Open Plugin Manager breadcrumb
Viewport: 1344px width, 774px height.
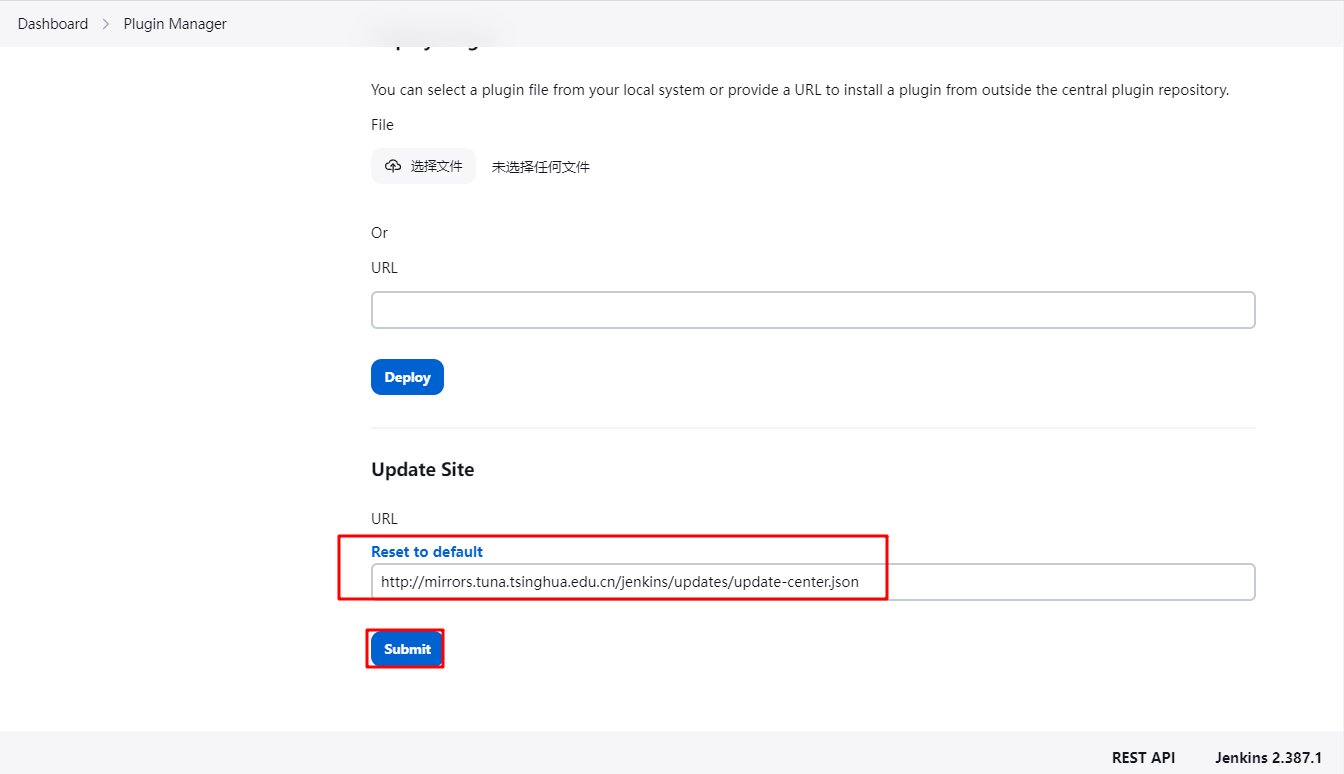coord(175,24)
